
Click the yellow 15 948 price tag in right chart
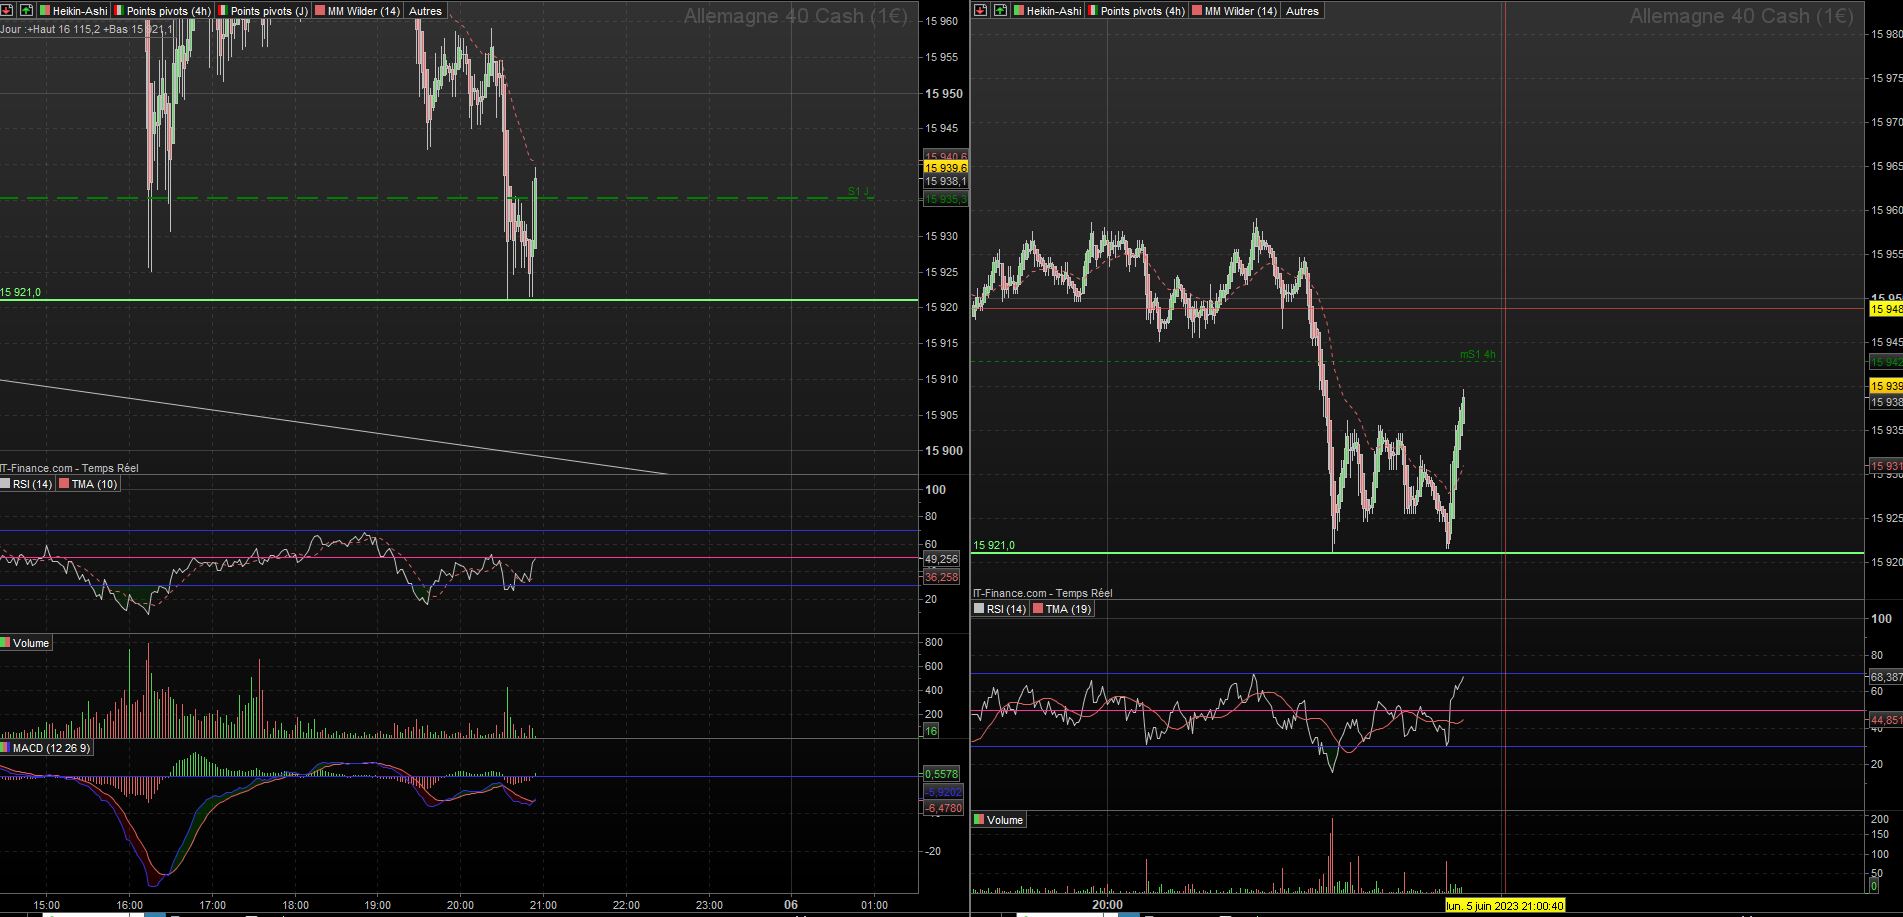[1886, 310]
